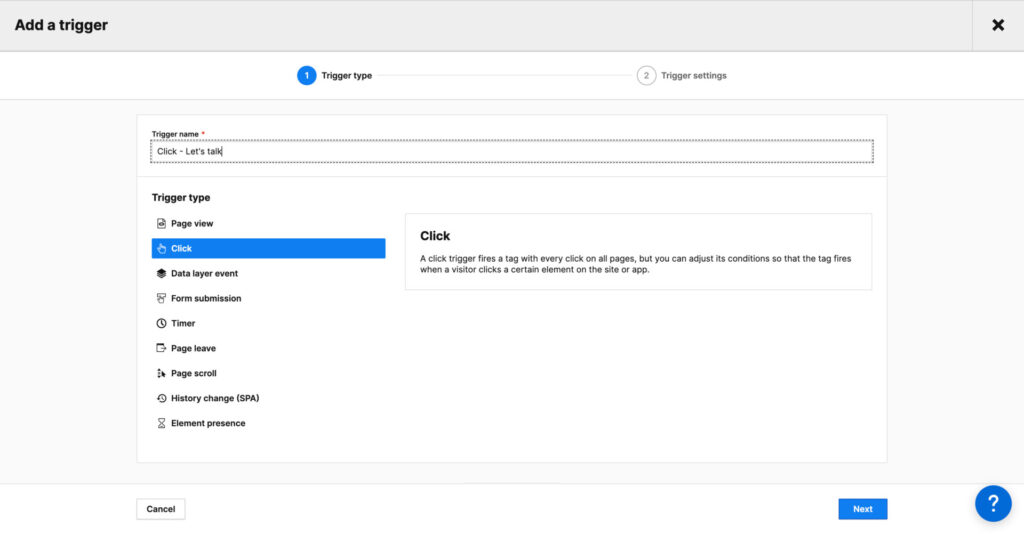Click the Trigger name field label
The image size is (1024, 534).
click(x=175, y=134)
